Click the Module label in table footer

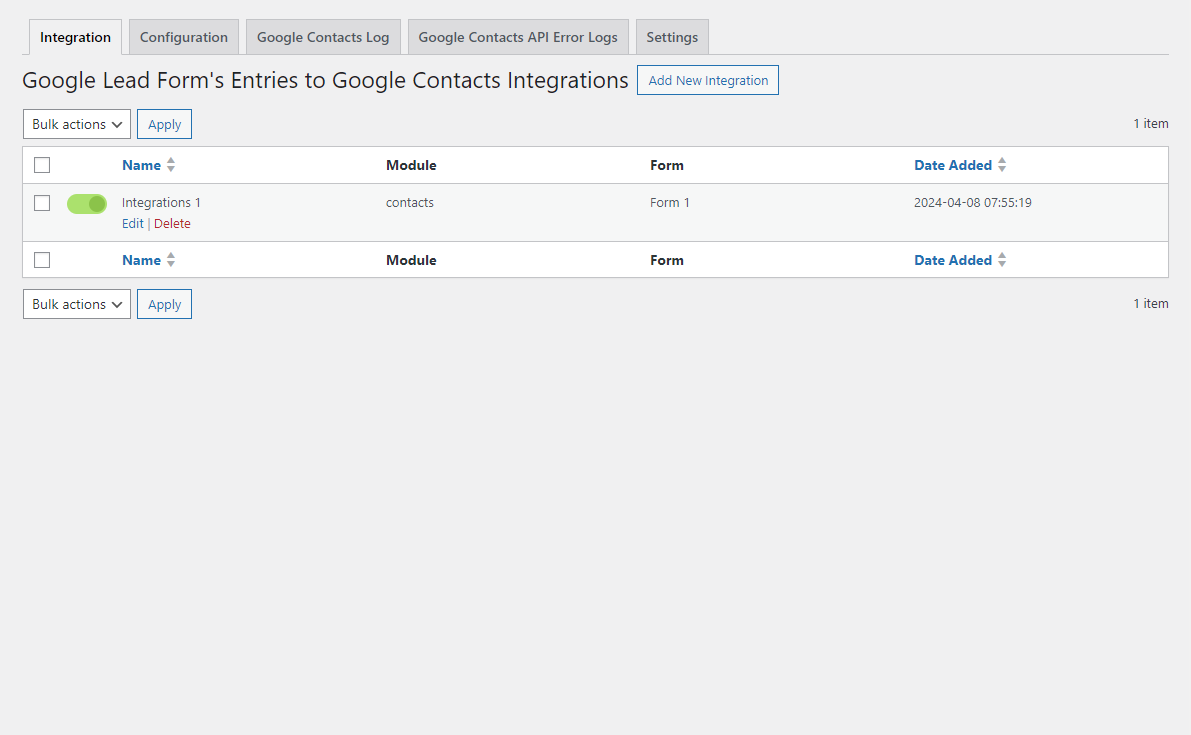[411, 260]
